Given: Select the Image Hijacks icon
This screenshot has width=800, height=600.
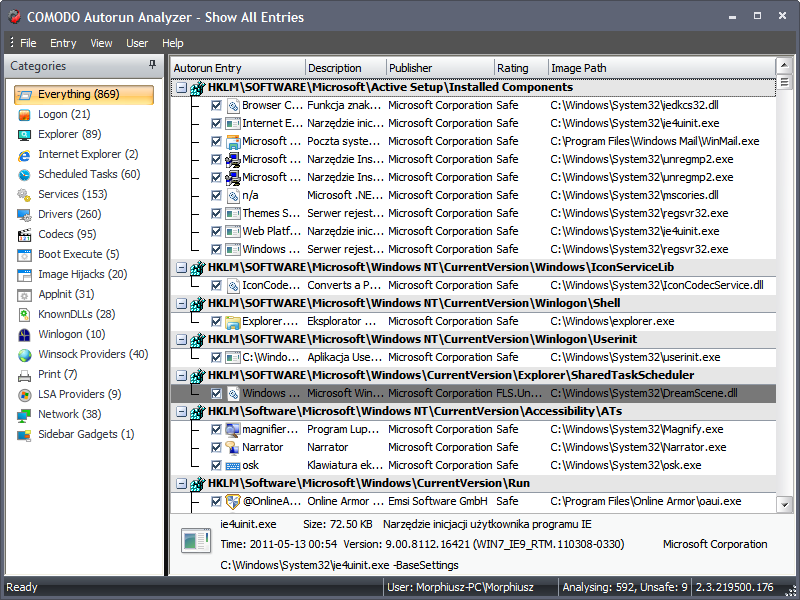Looking at the screenshot, I should click(24, 275).
